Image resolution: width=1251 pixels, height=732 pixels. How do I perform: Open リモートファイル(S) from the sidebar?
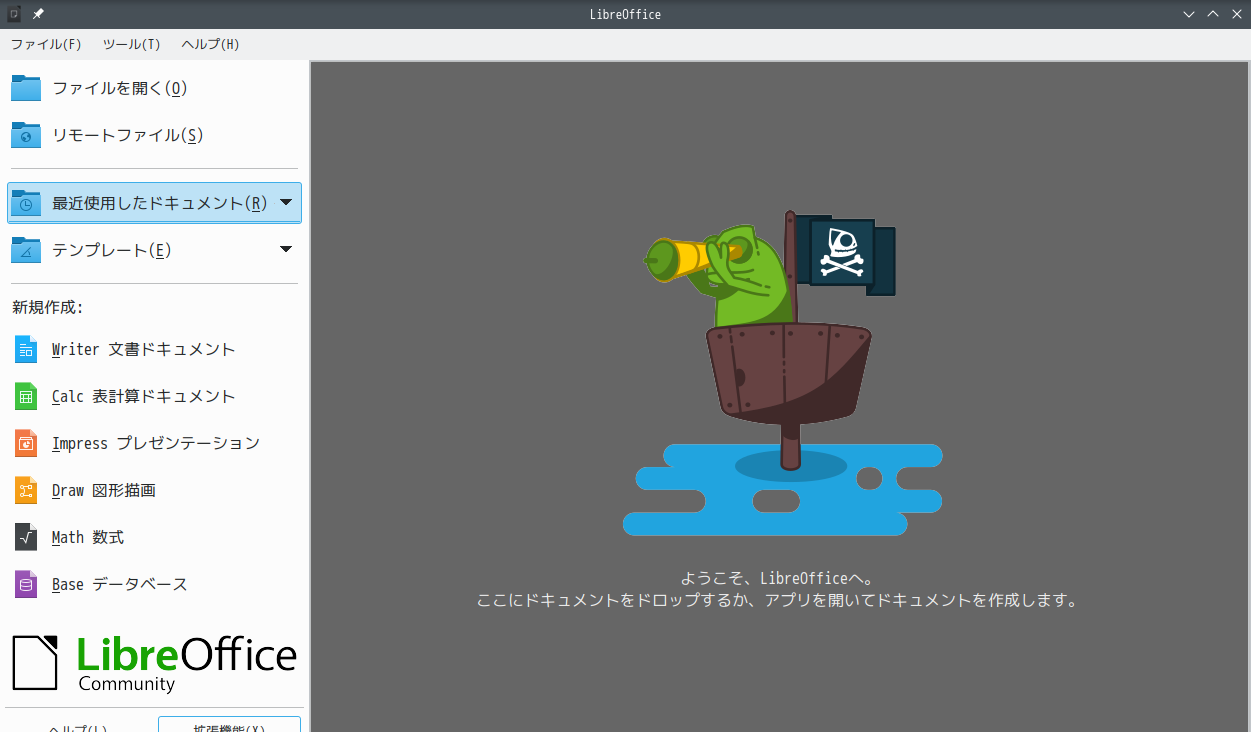pos(153,135)
